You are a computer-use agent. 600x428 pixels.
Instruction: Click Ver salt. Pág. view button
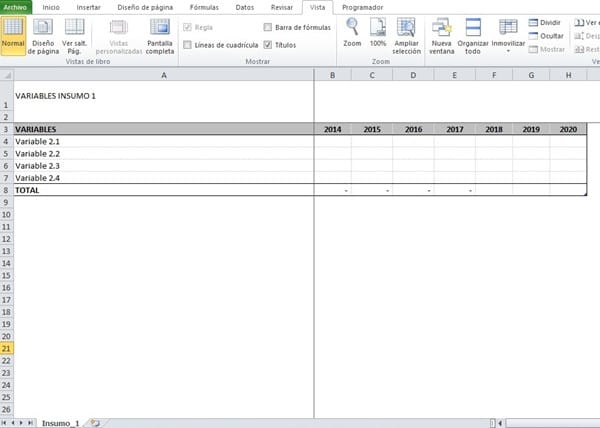coord(74,36)
